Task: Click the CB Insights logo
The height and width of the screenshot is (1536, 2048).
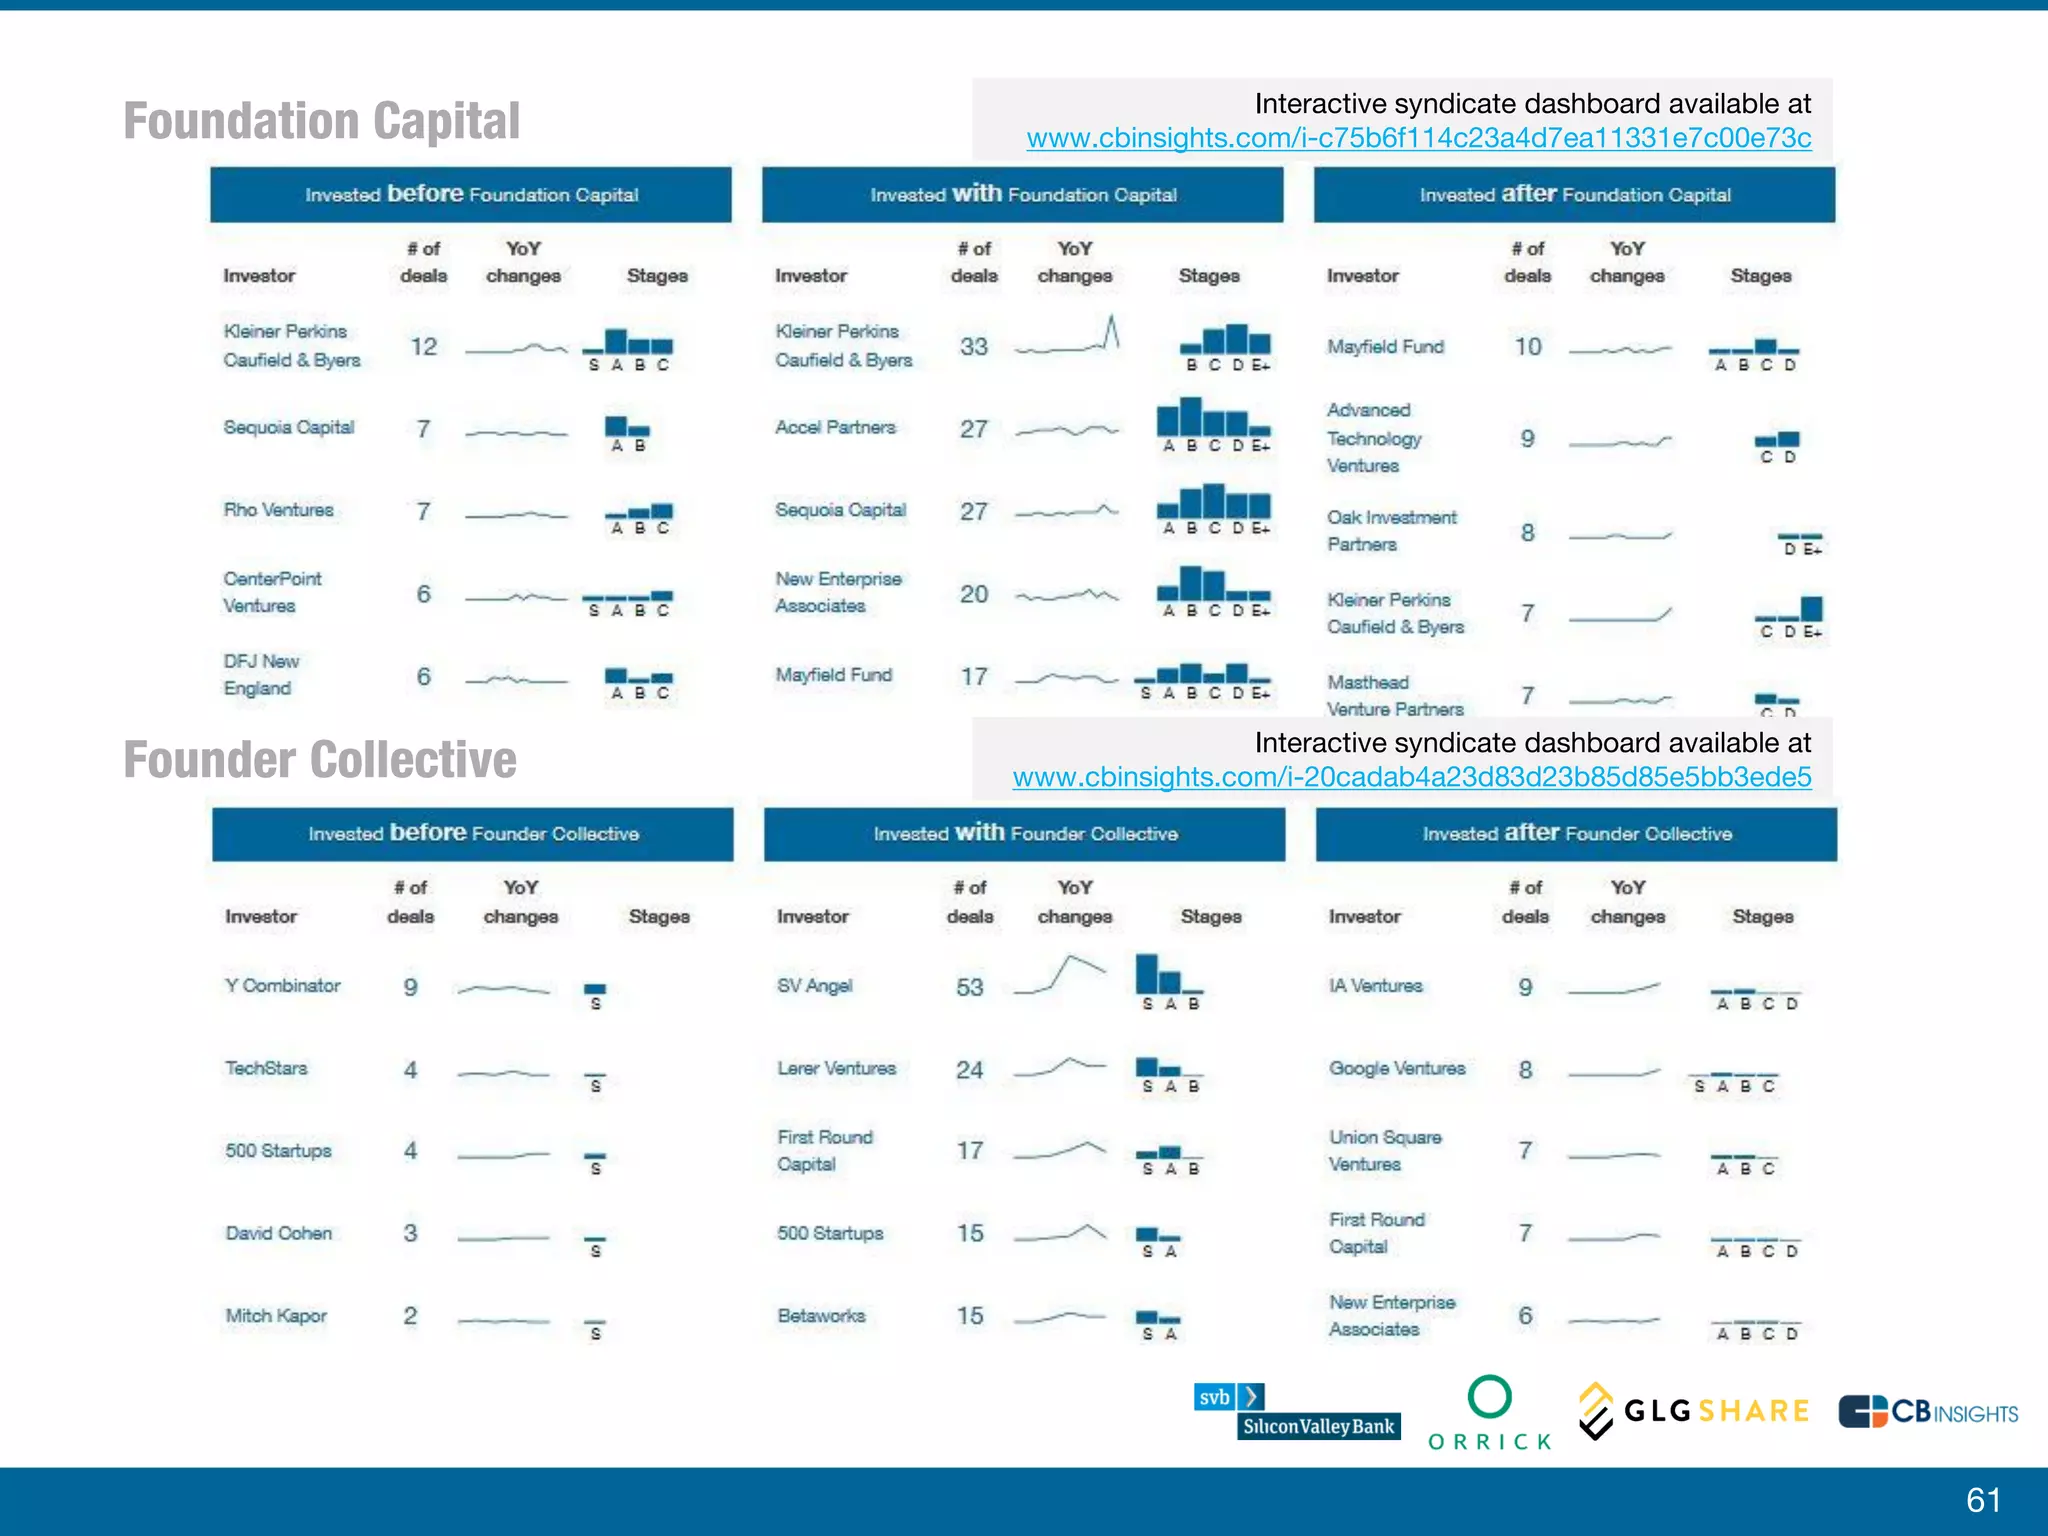Action: pyautogui.click(x=1929, y=1411)
